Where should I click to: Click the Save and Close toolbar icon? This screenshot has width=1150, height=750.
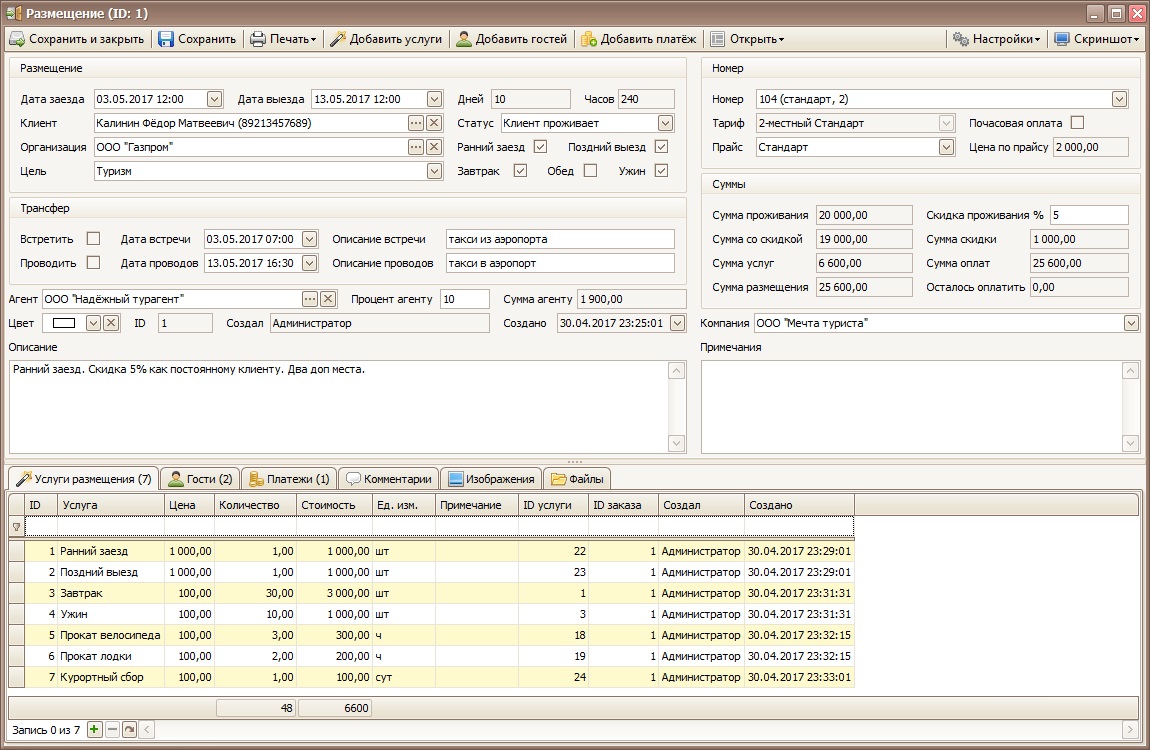17,39
